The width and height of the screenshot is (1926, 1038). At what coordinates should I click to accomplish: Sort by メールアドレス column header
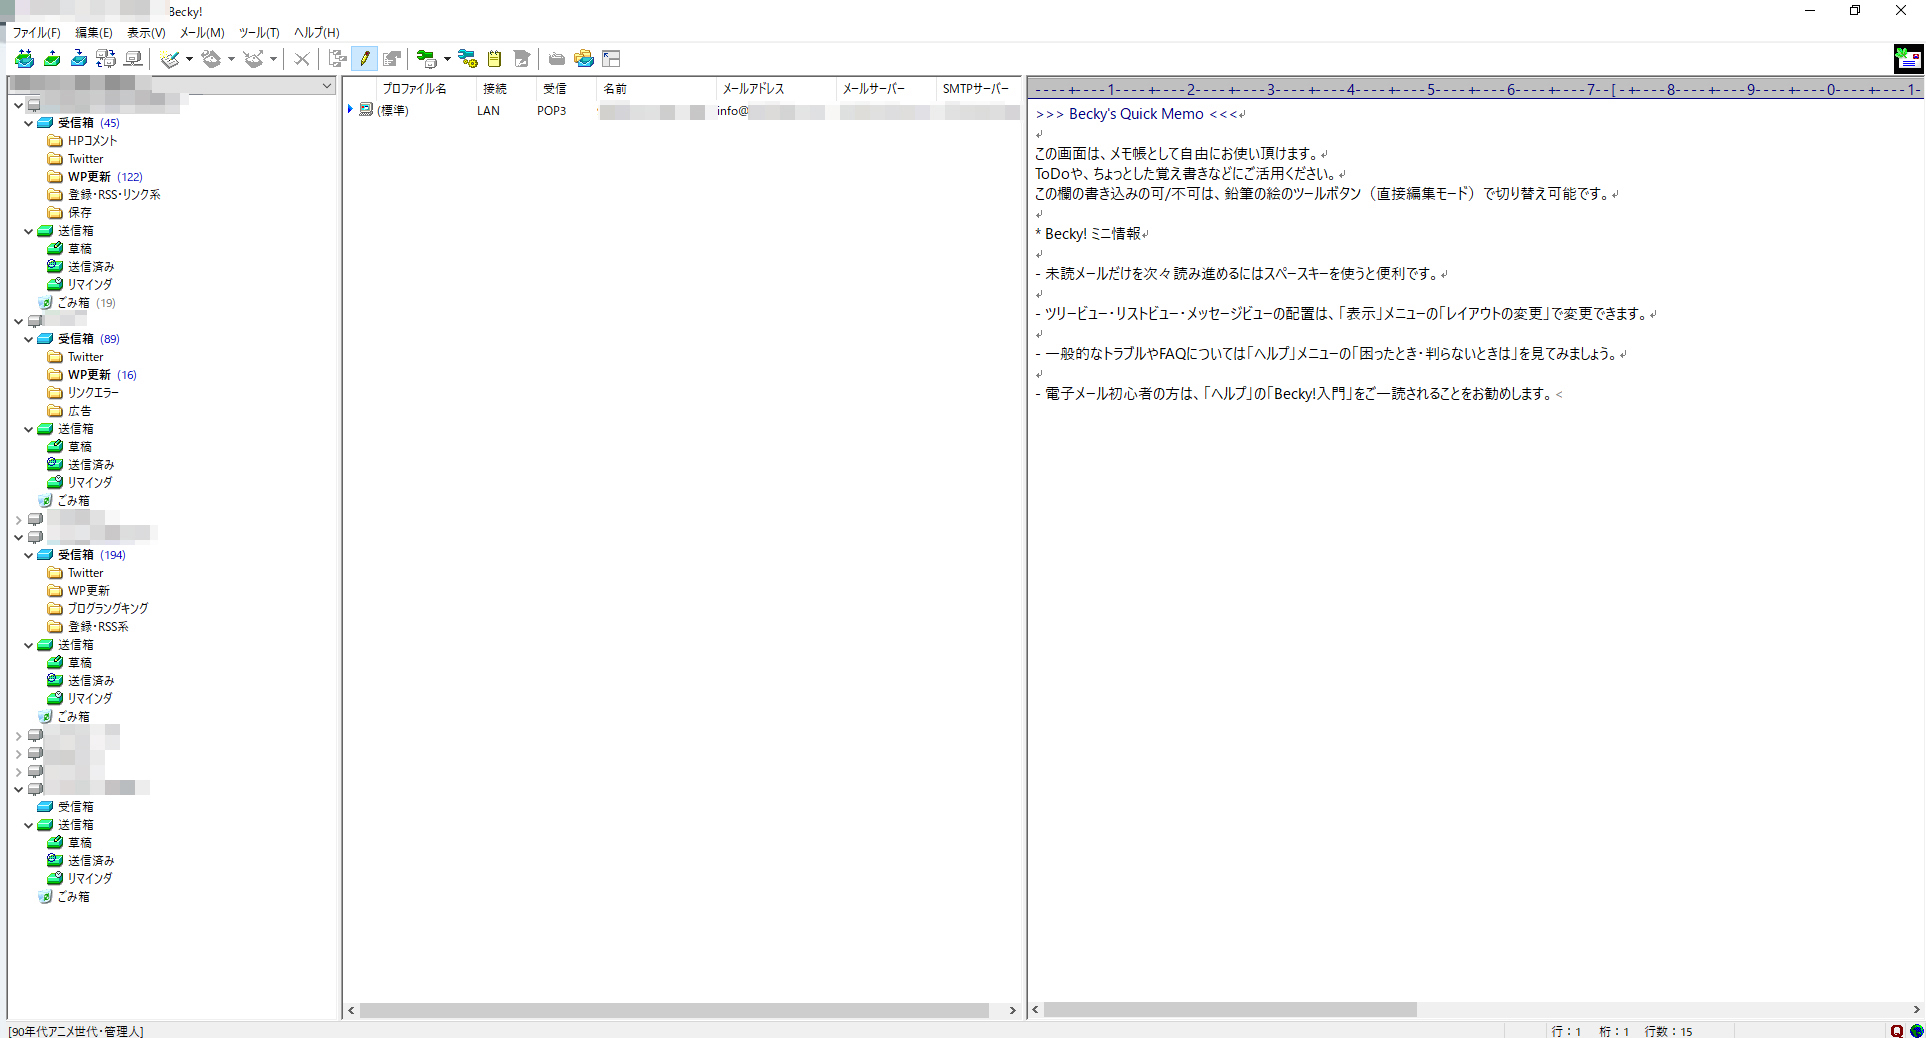tap(775, 88)
